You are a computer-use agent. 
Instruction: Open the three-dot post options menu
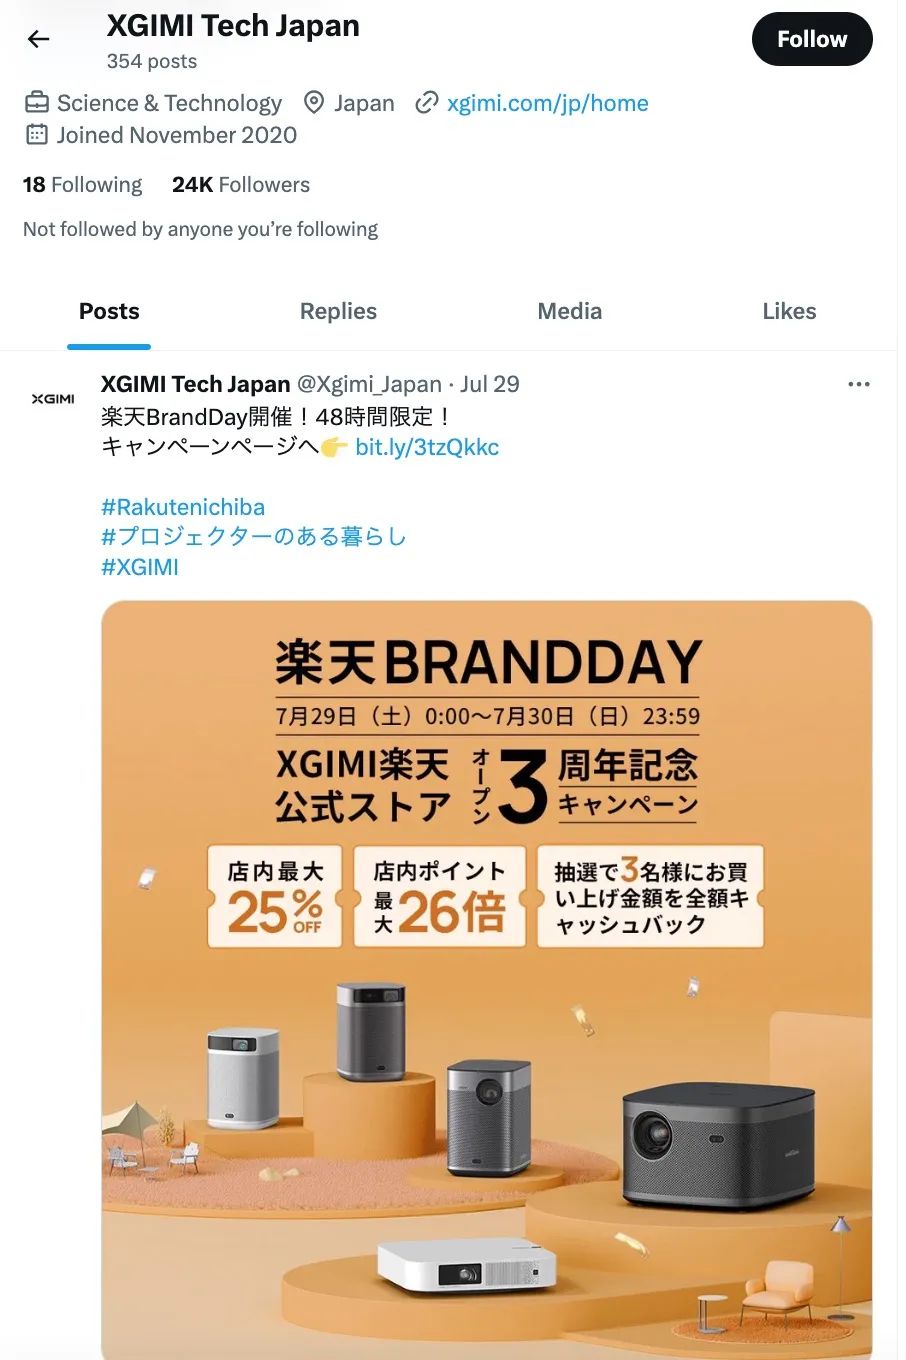858,384
